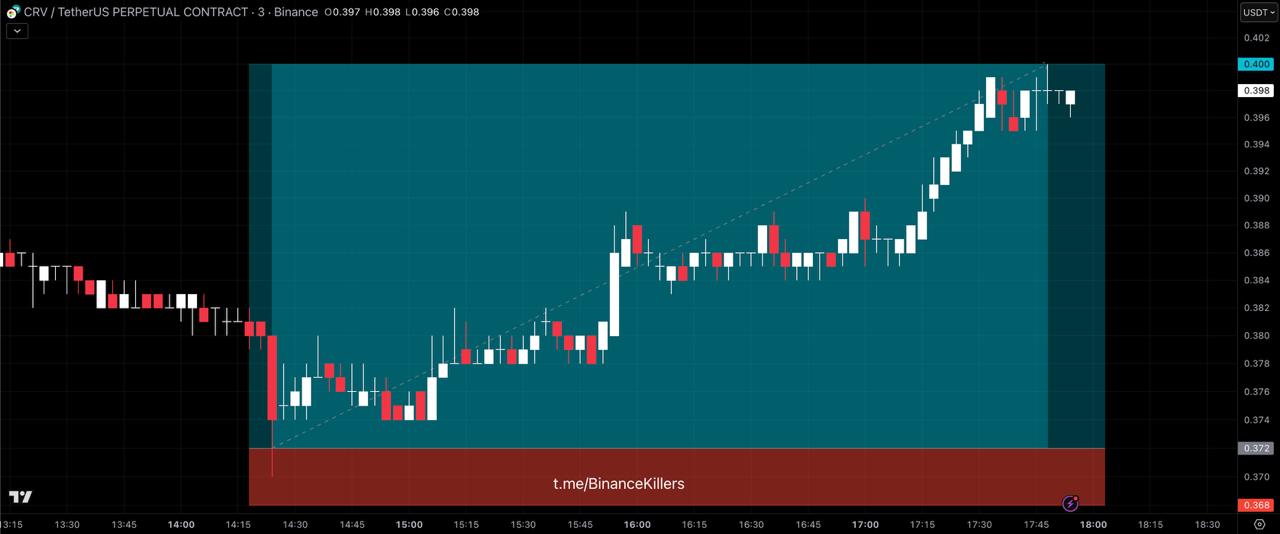The height and width of the screenshot is (534, 1280).
Task: Click the gray 0.372 entry price label
Action: (x=1255, y=448)
